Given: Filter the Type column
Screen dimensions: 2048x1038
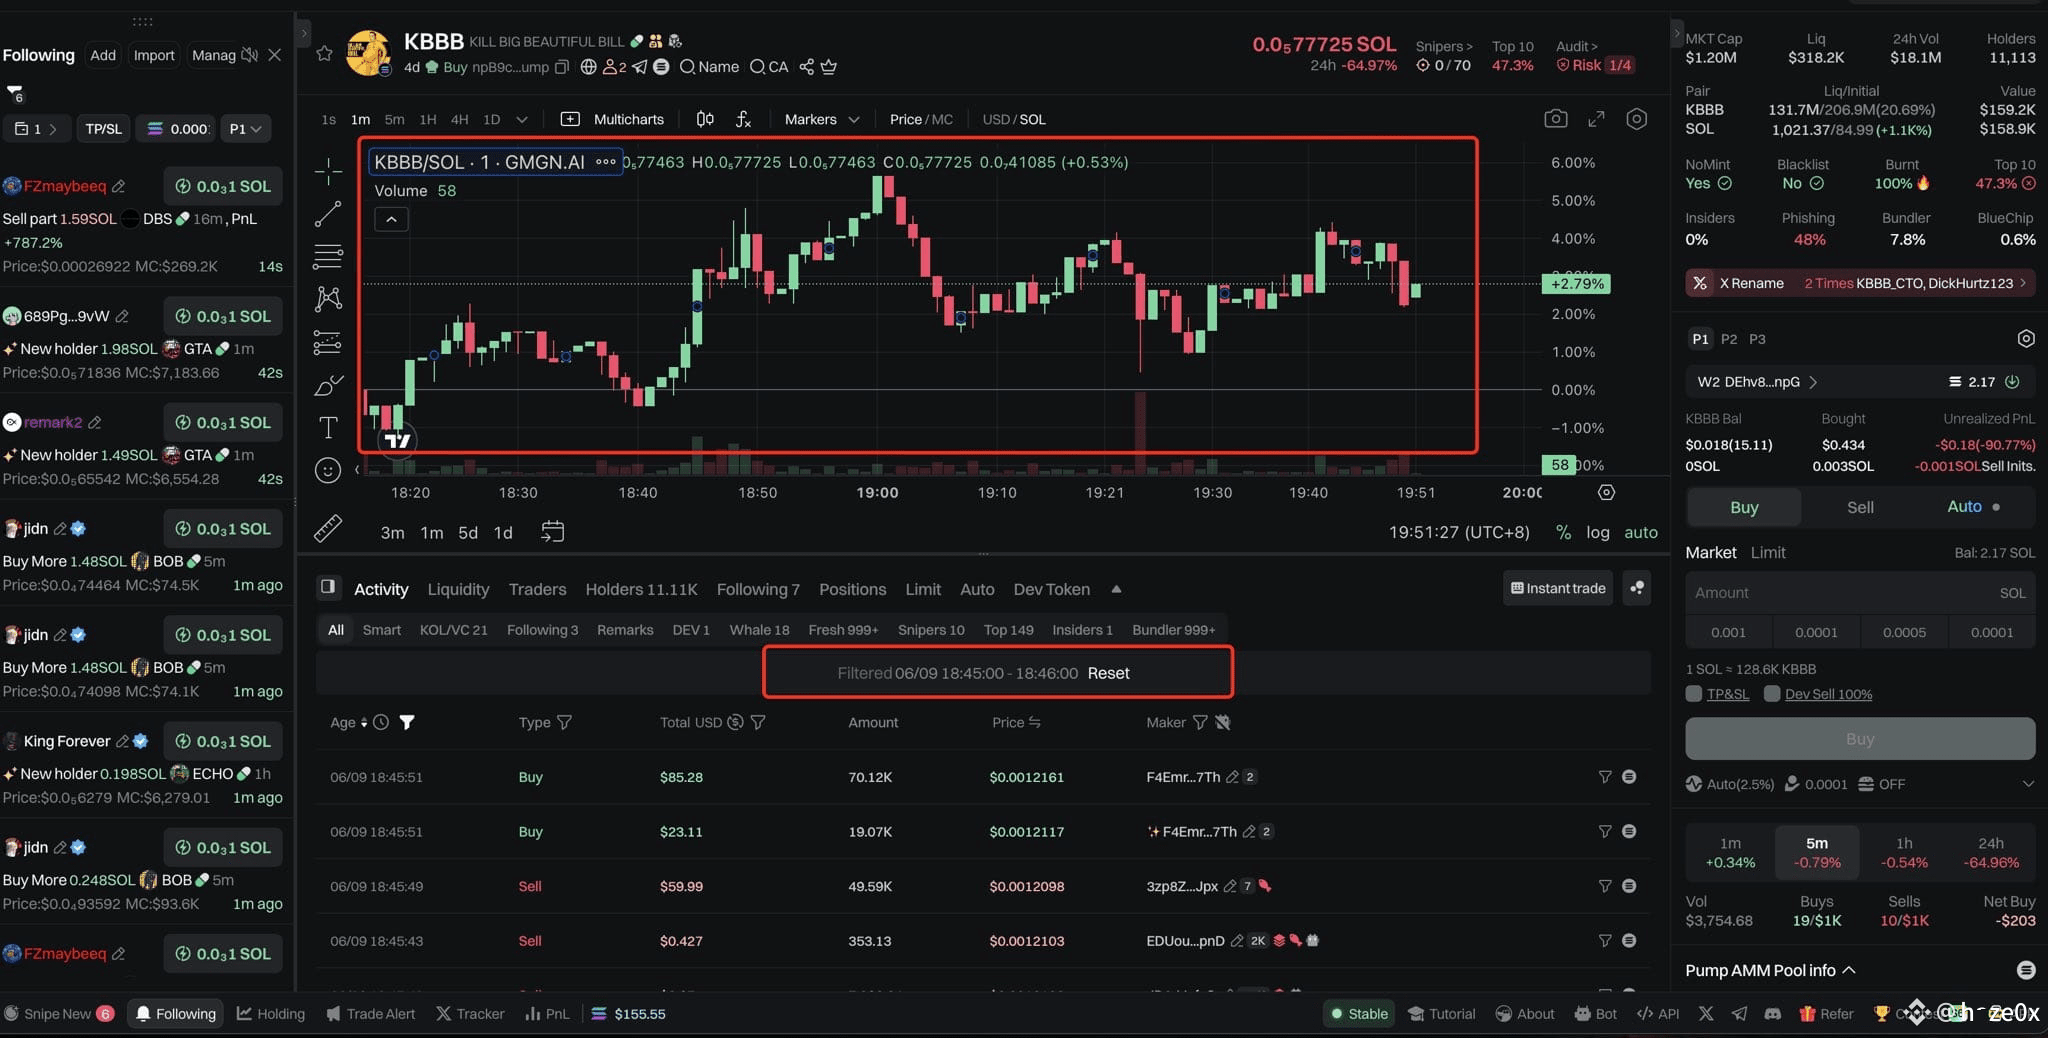Looking at the screenshot, I should coord(564,722).
